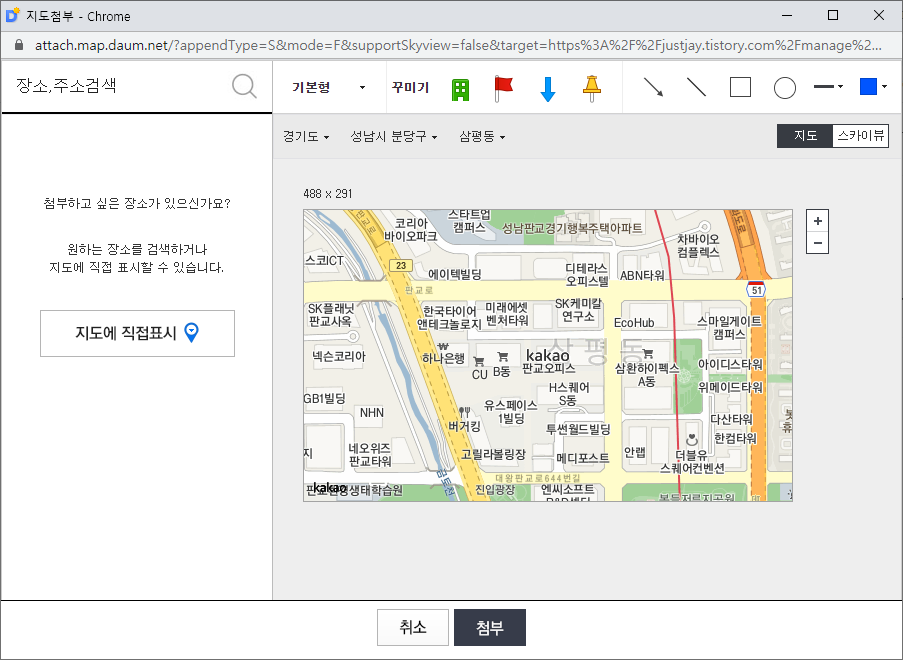Image resolution: width=903 pixels, height=660 pixels.
Task: Select the green building marker icon
Action: point(460,90)
